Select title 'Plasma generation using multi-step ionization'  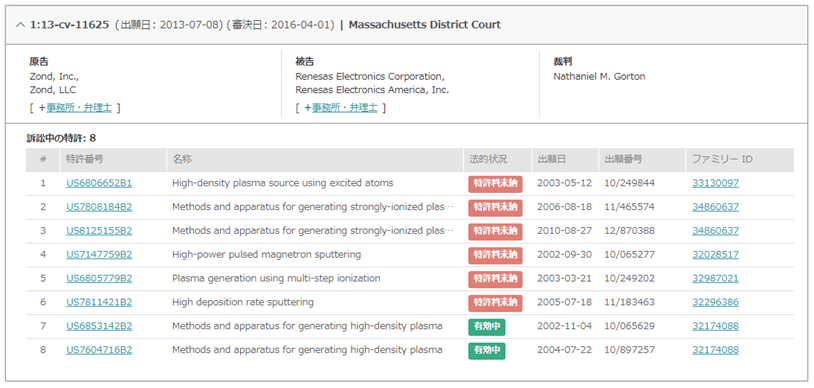point(276,278)
